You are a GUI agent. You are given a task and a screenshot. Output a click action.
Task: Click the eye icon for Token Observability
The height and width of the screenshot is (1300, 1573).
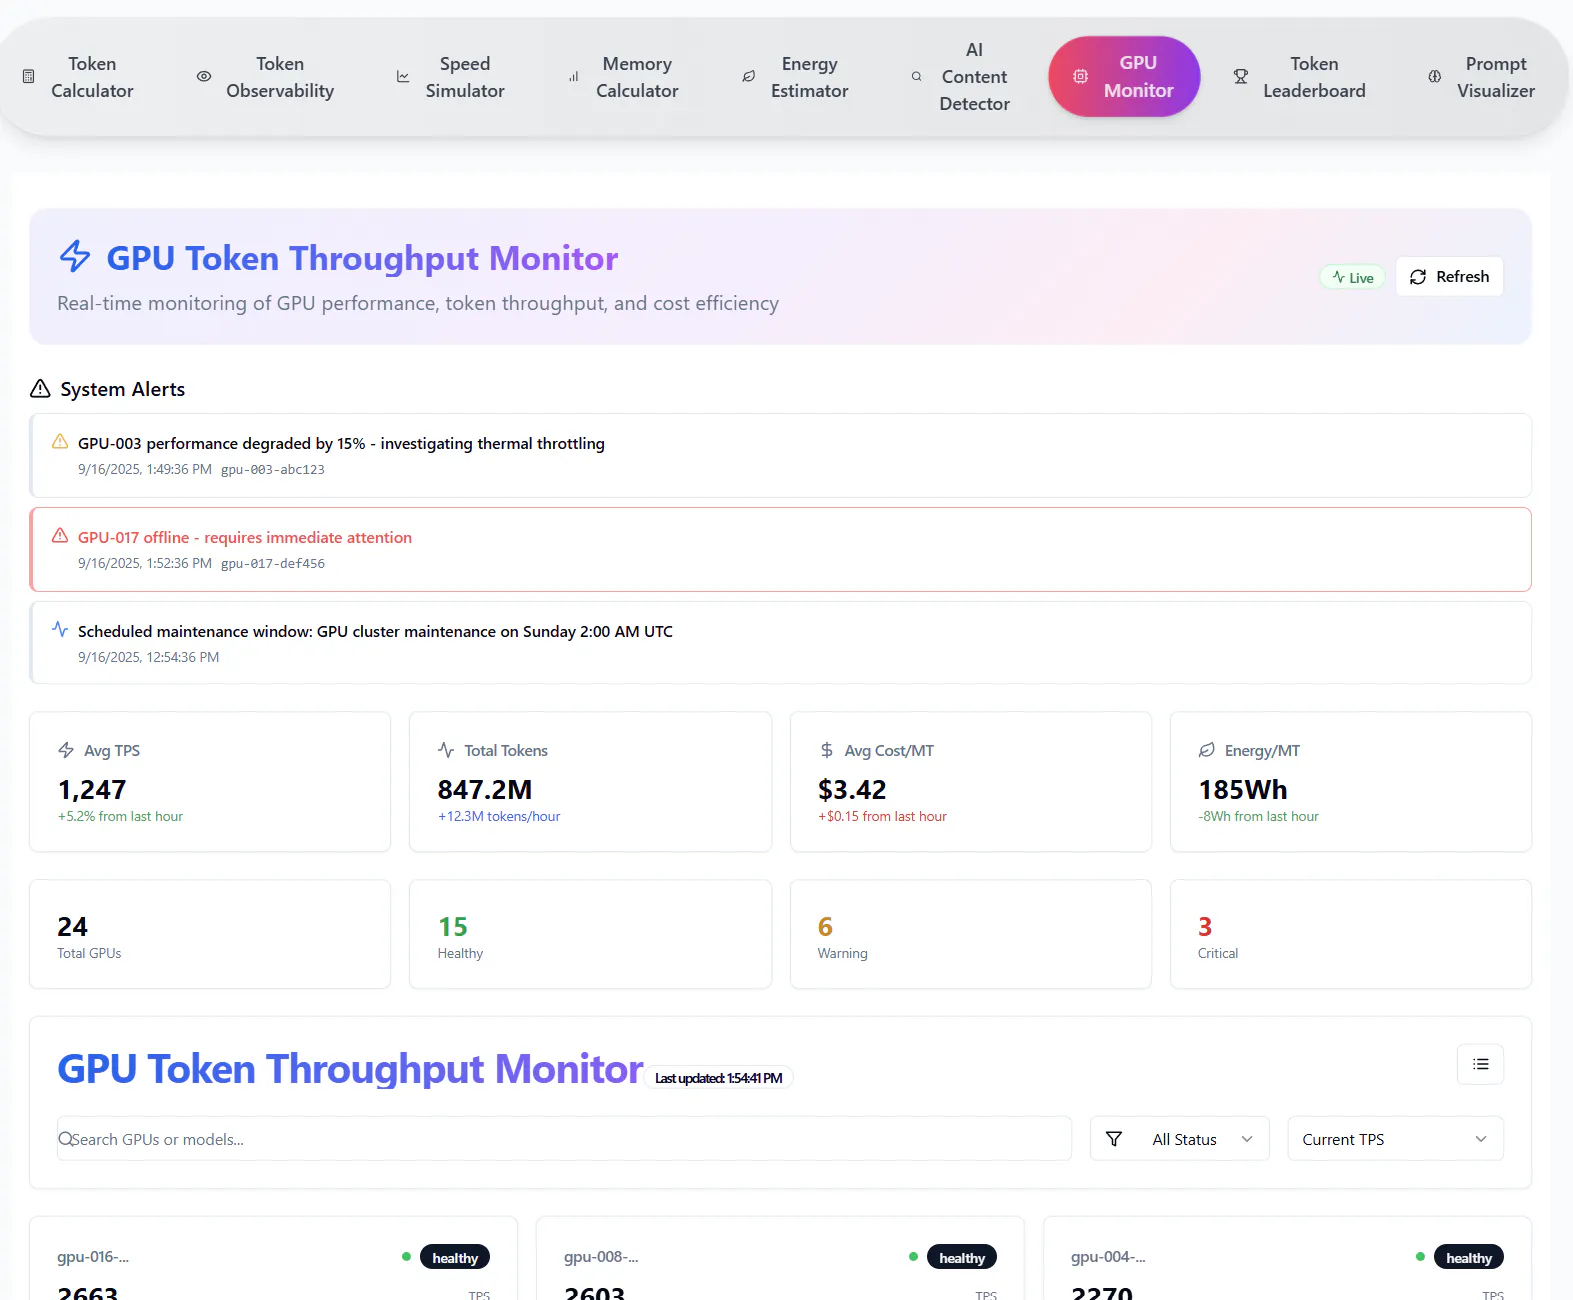click(204, 77)
